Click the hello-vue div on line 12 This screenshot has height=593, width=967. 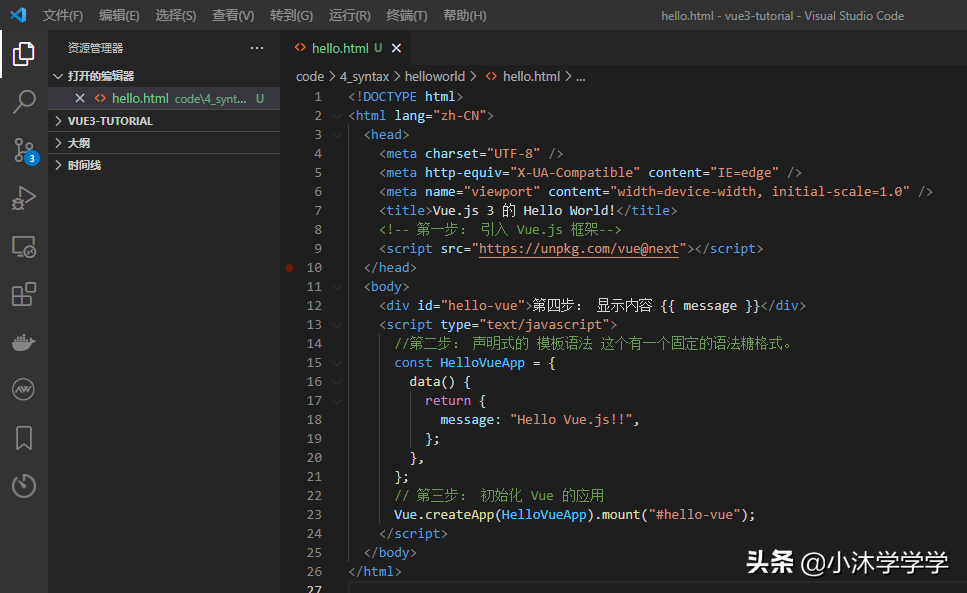click(592, 306)
